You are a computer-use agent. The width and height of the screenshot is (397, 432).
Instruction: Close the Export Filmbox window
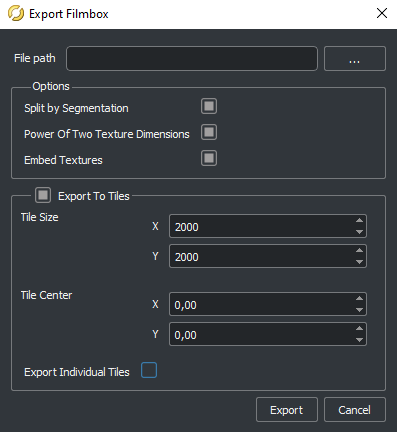pyautogui.click(x=382, y=13)
